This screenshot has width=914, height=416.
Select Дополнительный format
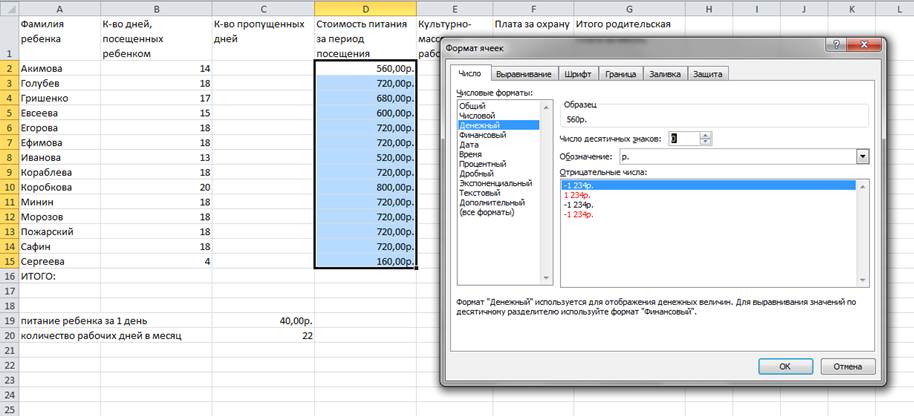[499, 203]
